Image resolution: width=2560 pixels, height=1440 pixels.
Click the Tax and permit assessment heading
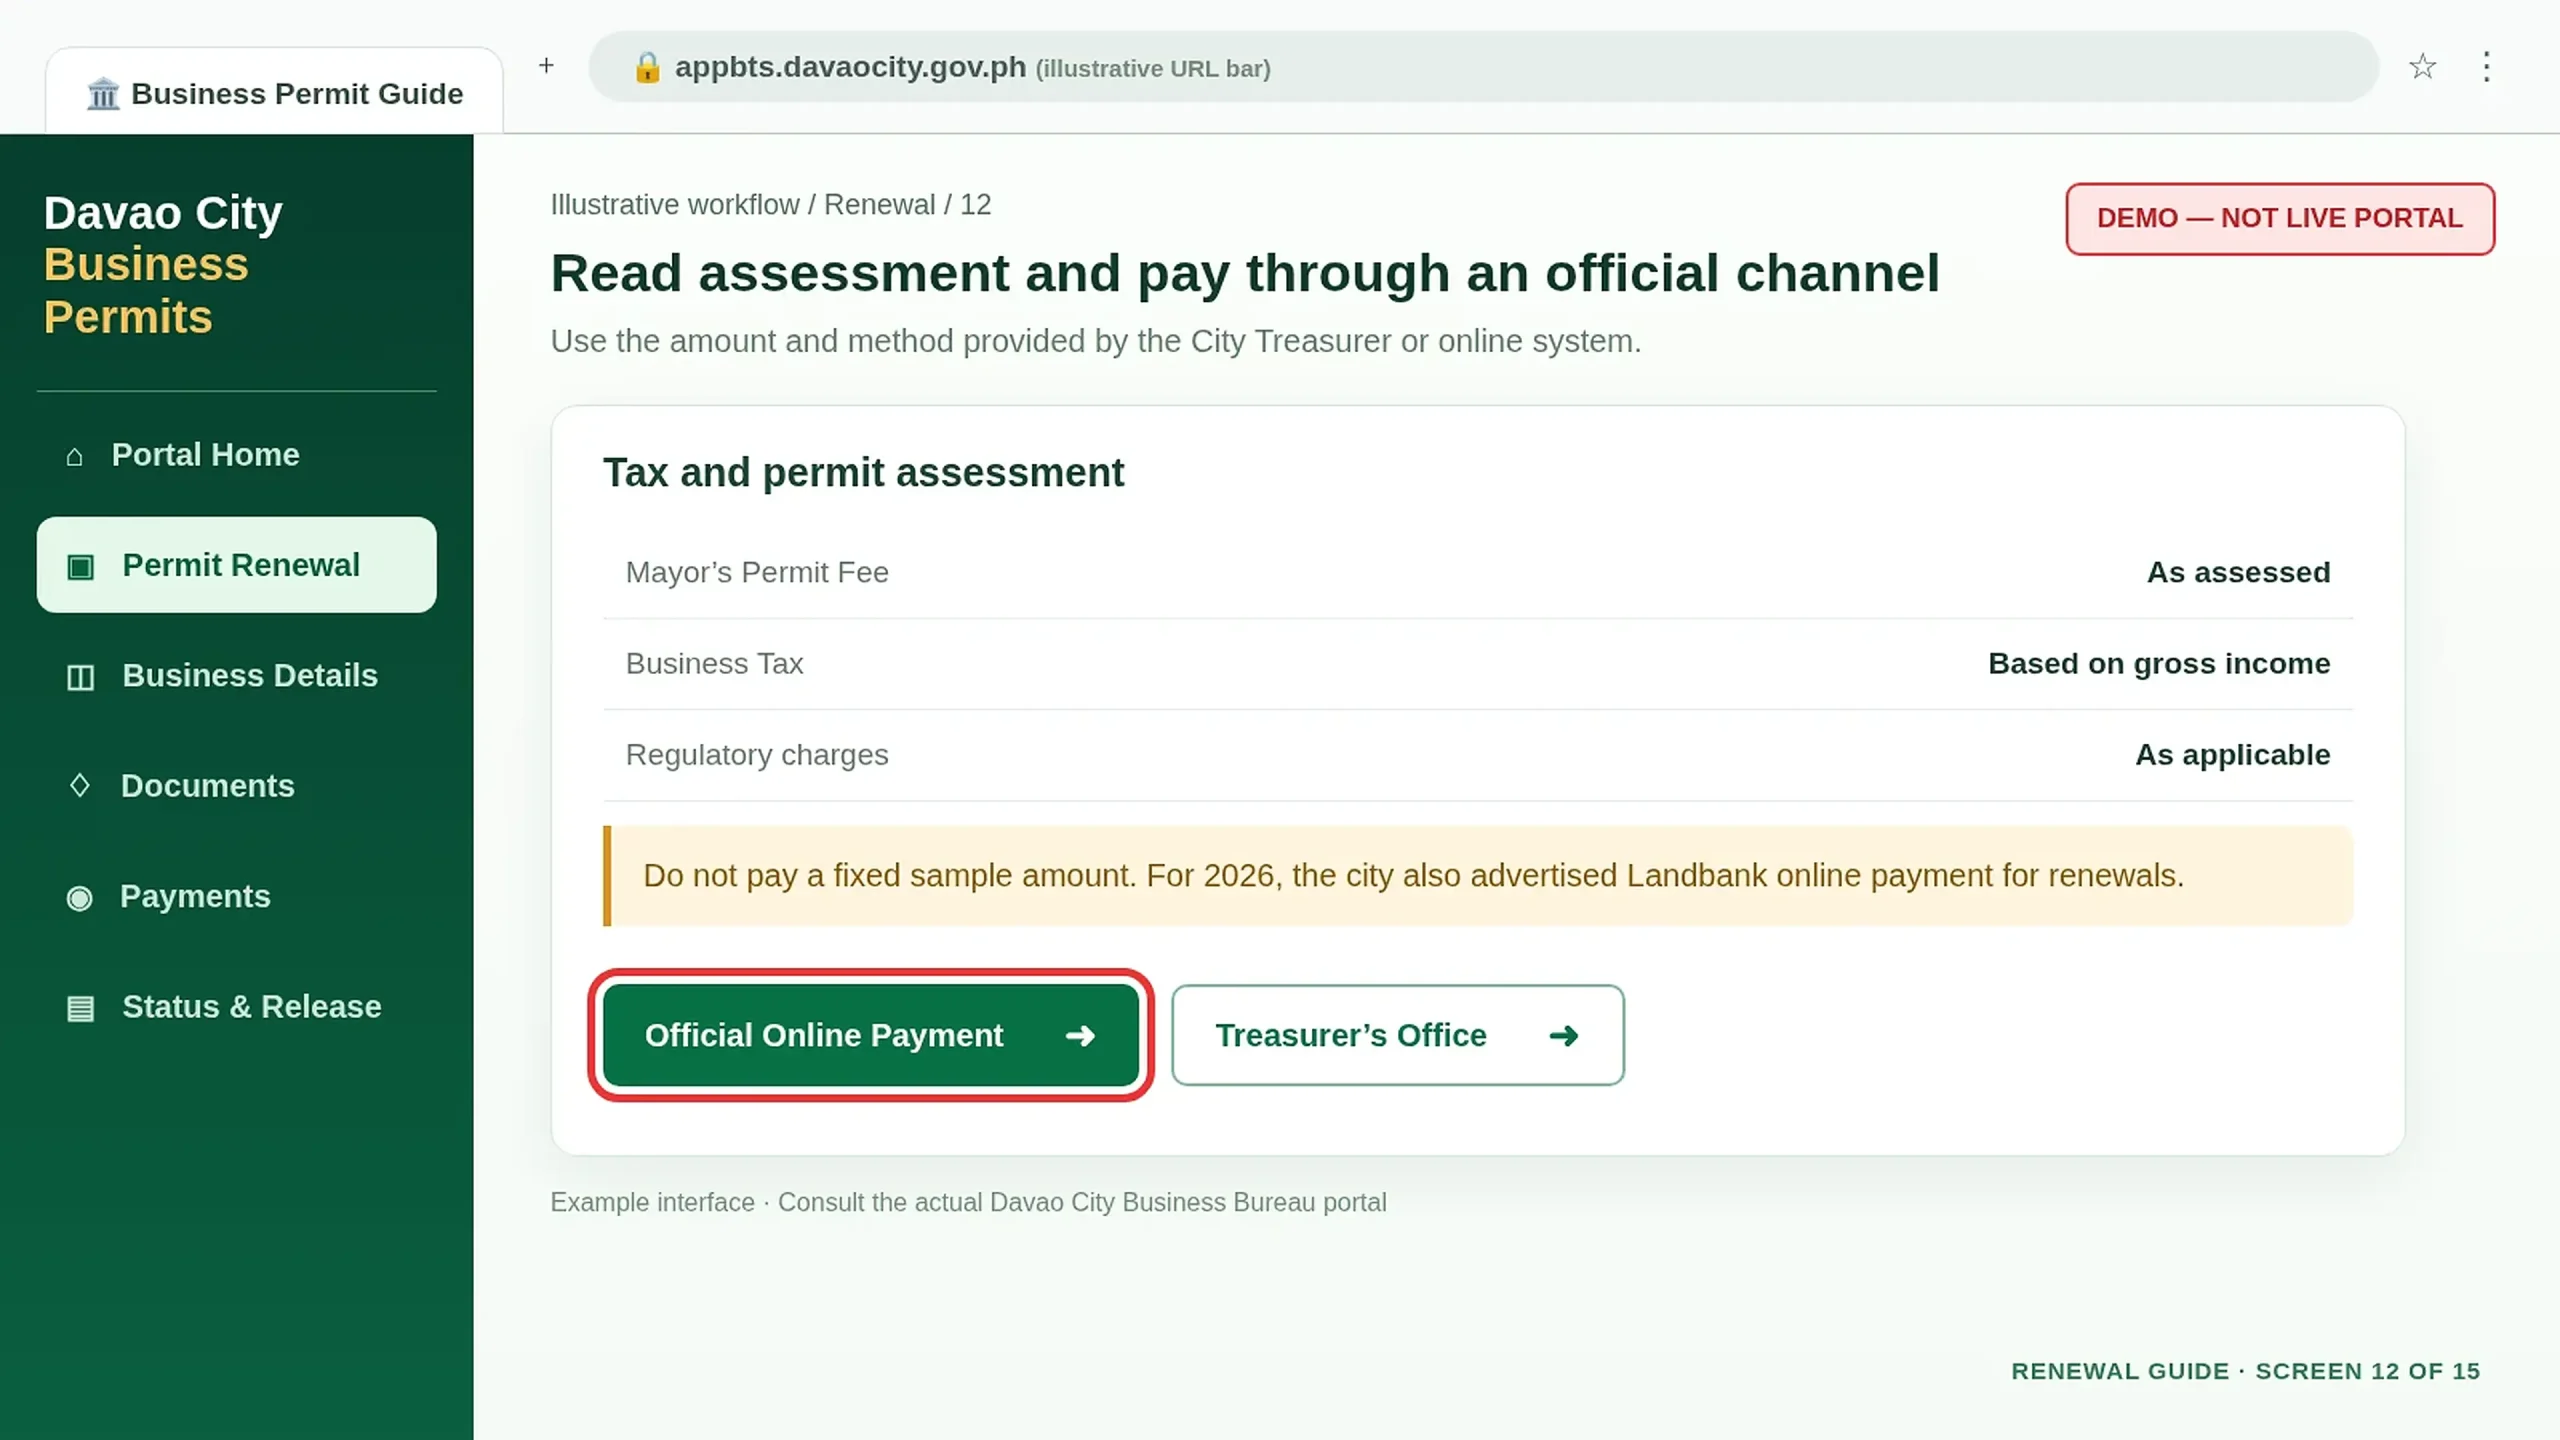pyautogui.click(x=864, y=473)
